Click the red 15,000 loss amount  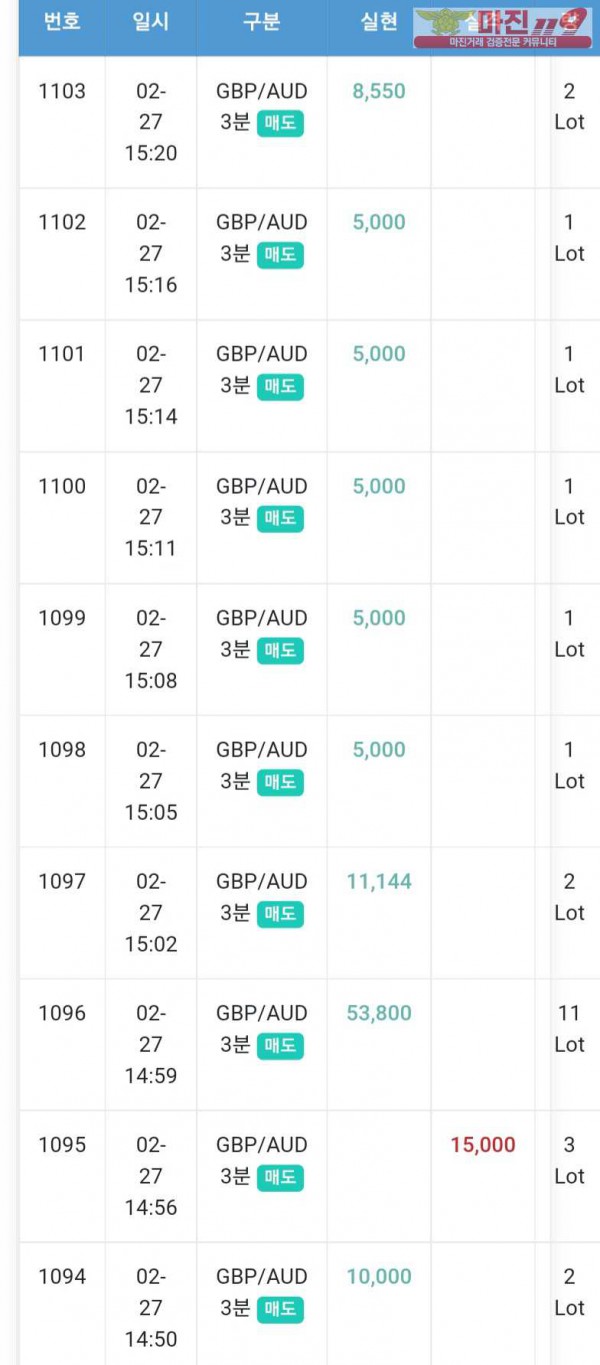(483, 1145)
